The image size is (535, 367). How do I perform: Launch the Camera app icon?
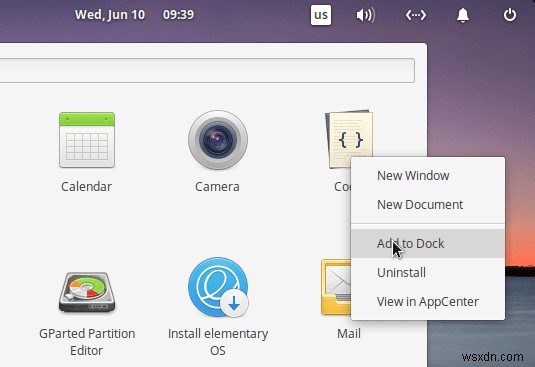coord(218,140)
